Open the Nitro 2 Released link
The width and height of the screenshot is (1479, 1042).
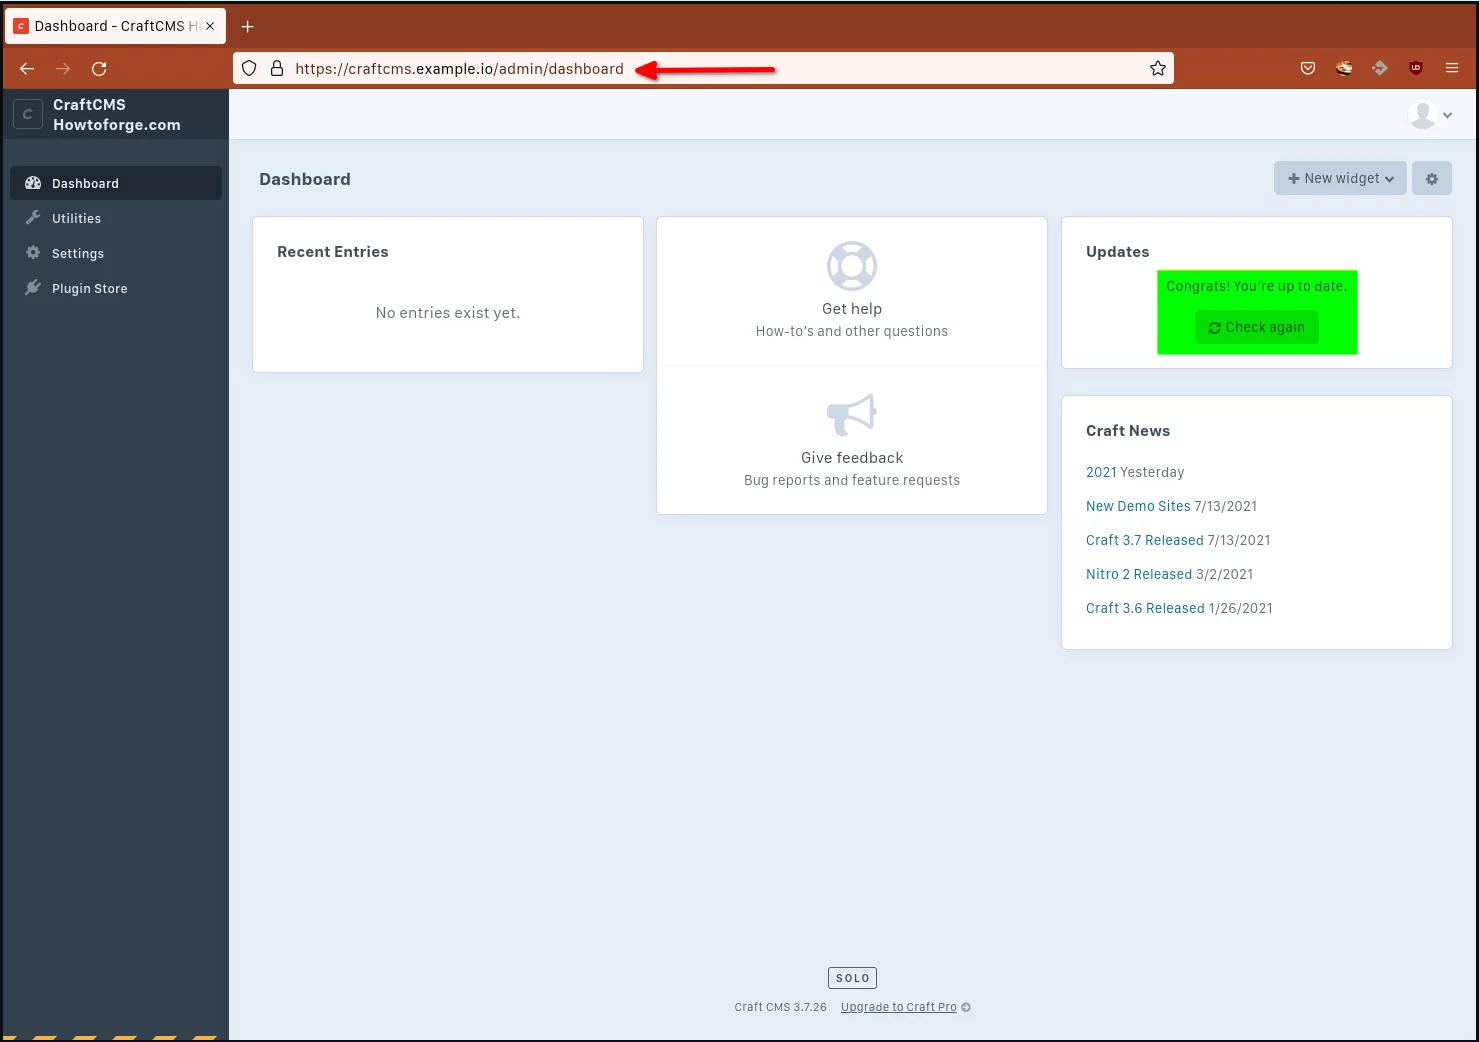[x=1139, y=574]
